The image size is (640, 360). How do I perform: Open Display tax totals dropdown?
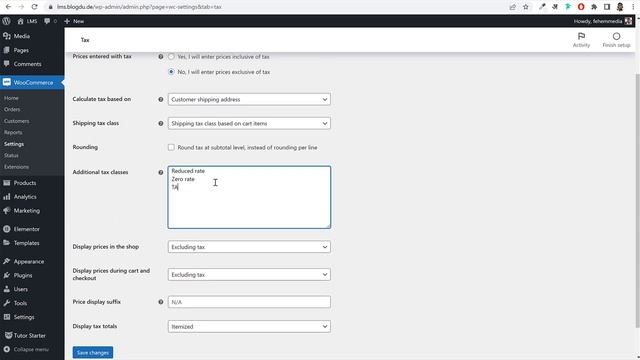coord(249,327)
